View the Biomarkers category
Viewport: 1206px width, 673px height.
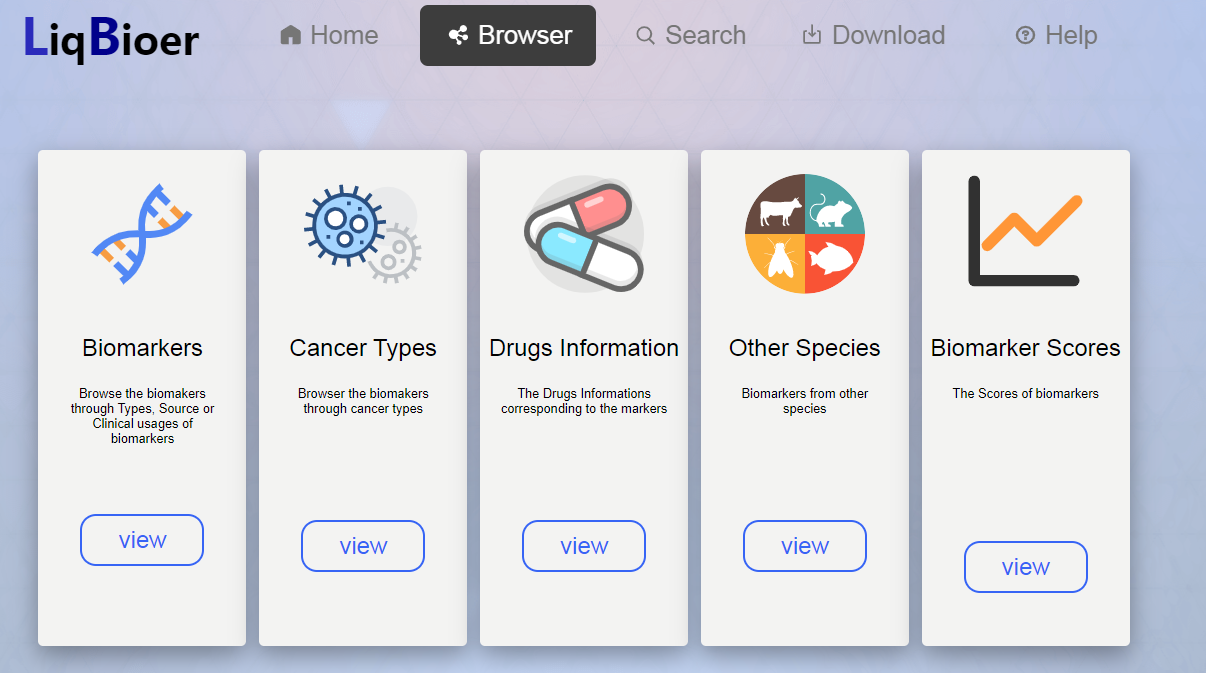point(142,540)
